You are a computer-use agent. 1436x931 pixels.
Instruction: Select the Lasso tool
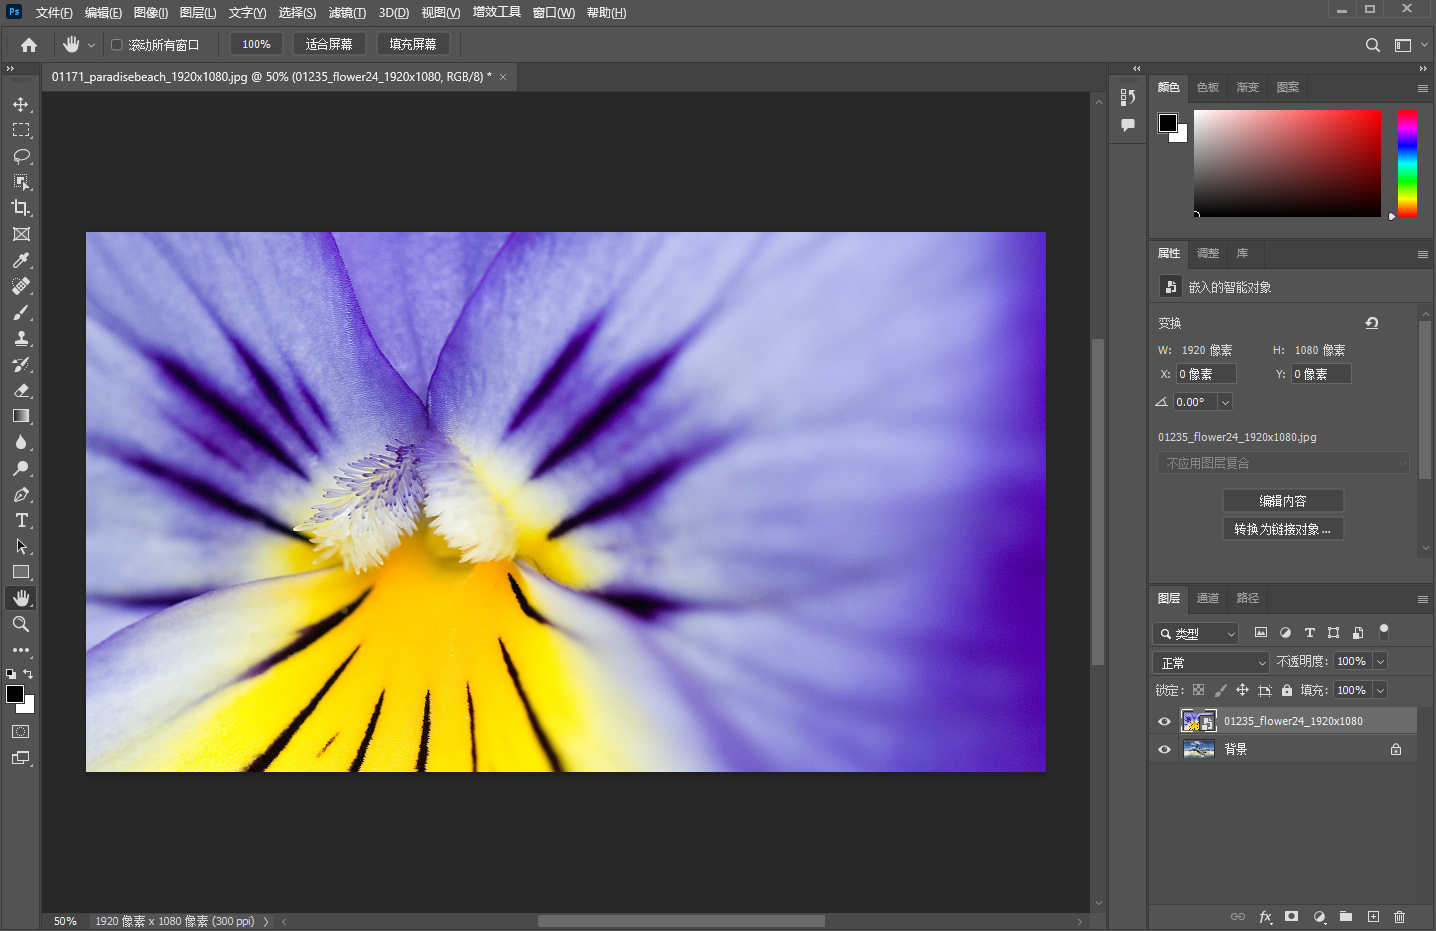click(21, 156)
